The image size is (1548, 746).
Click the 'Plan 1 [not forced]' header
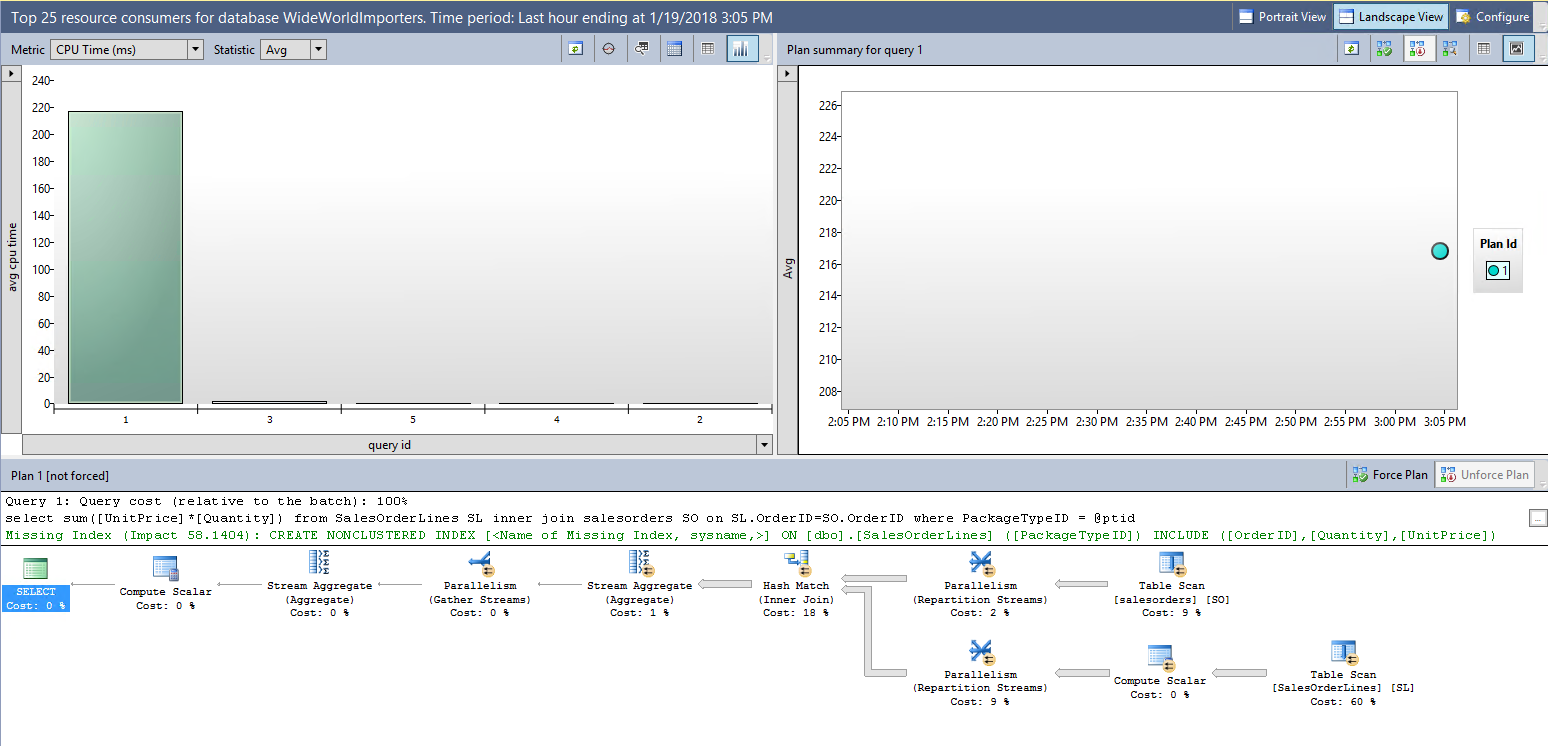tap(59, 475)
